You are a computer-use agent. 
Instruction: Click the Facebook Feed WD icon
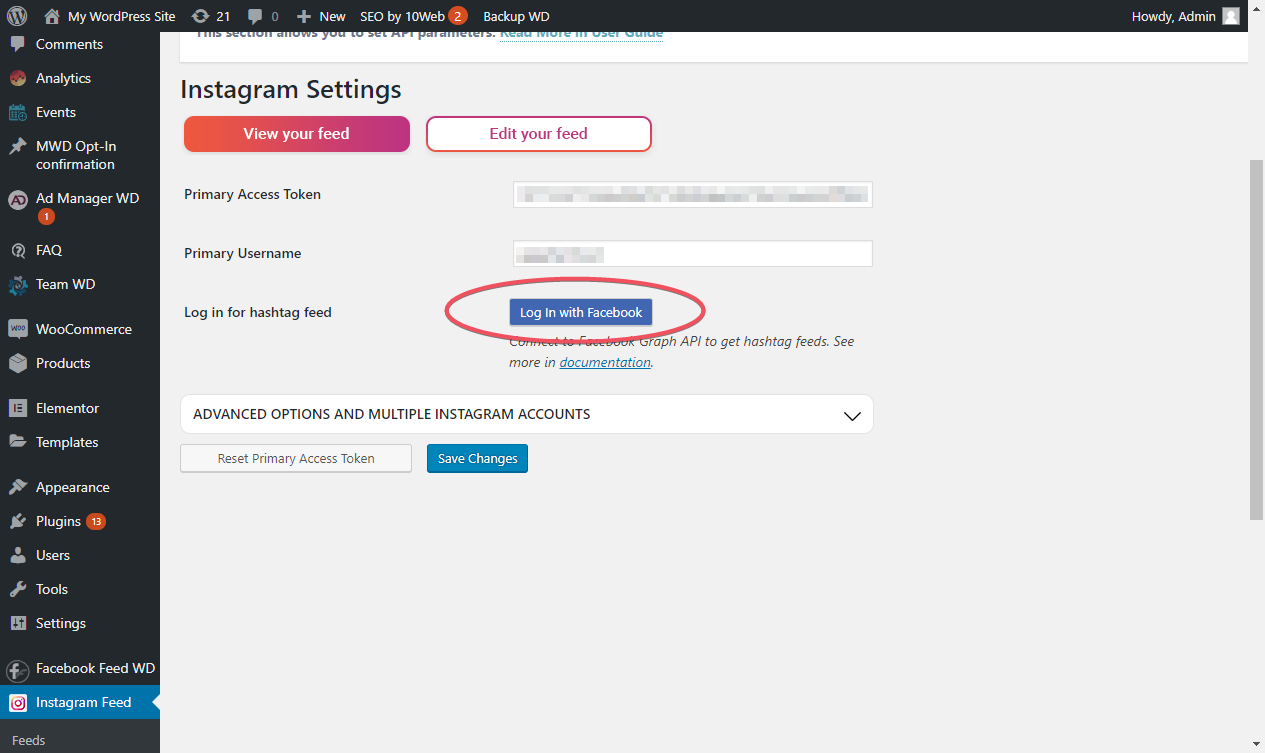coord(17,669)
